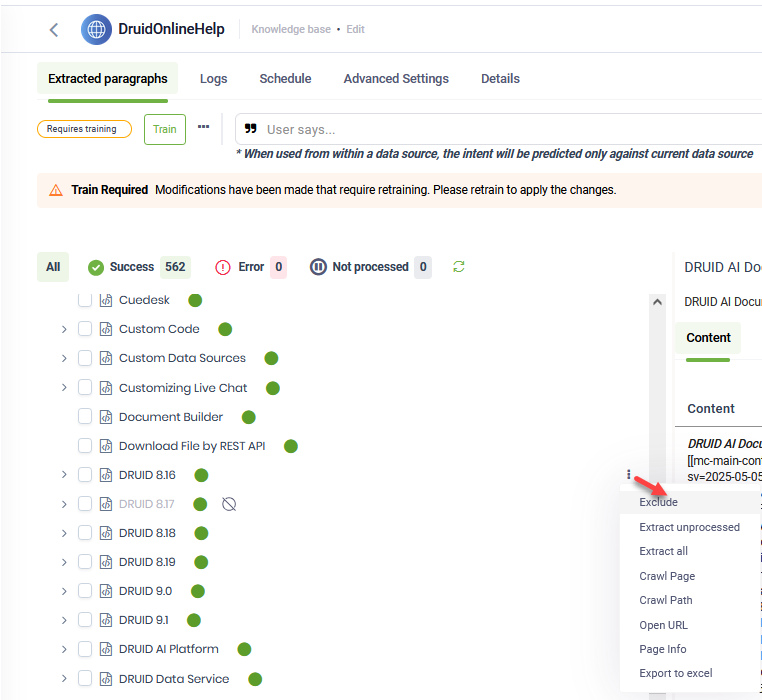Screen dimensions: 762x700
Task: Expand the DRUID 8.18 tree item
Action: (x=64, y=533)
